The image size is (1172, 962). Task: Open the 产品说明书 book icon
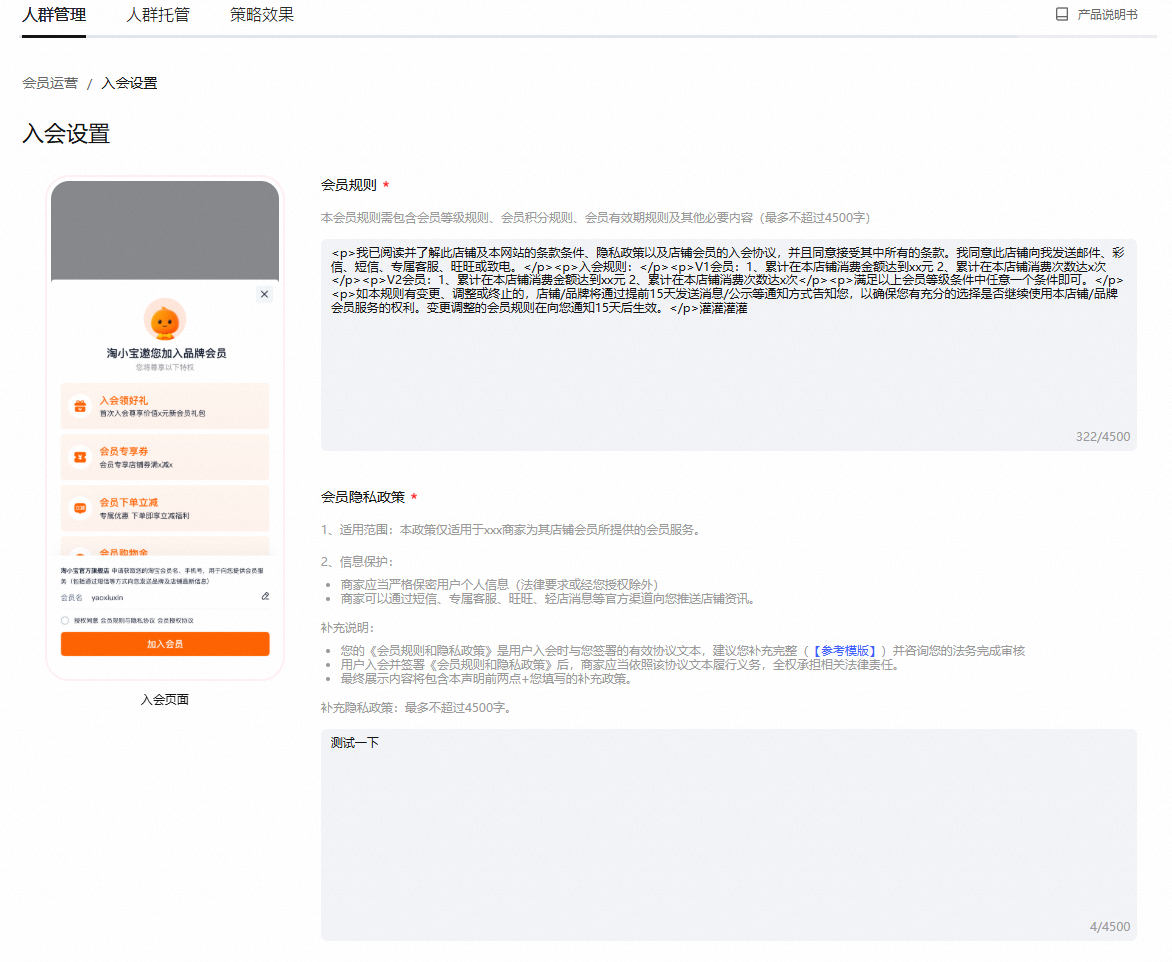1061,14
